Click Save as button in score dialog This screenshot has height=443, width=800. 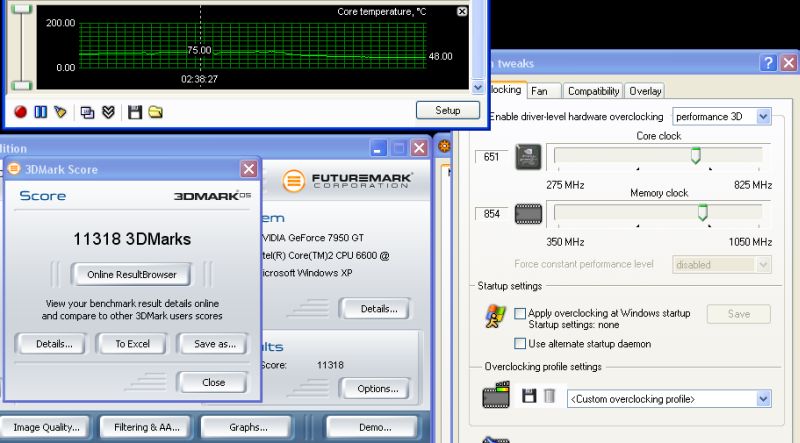pyautogui.click(x=213, y=343)
